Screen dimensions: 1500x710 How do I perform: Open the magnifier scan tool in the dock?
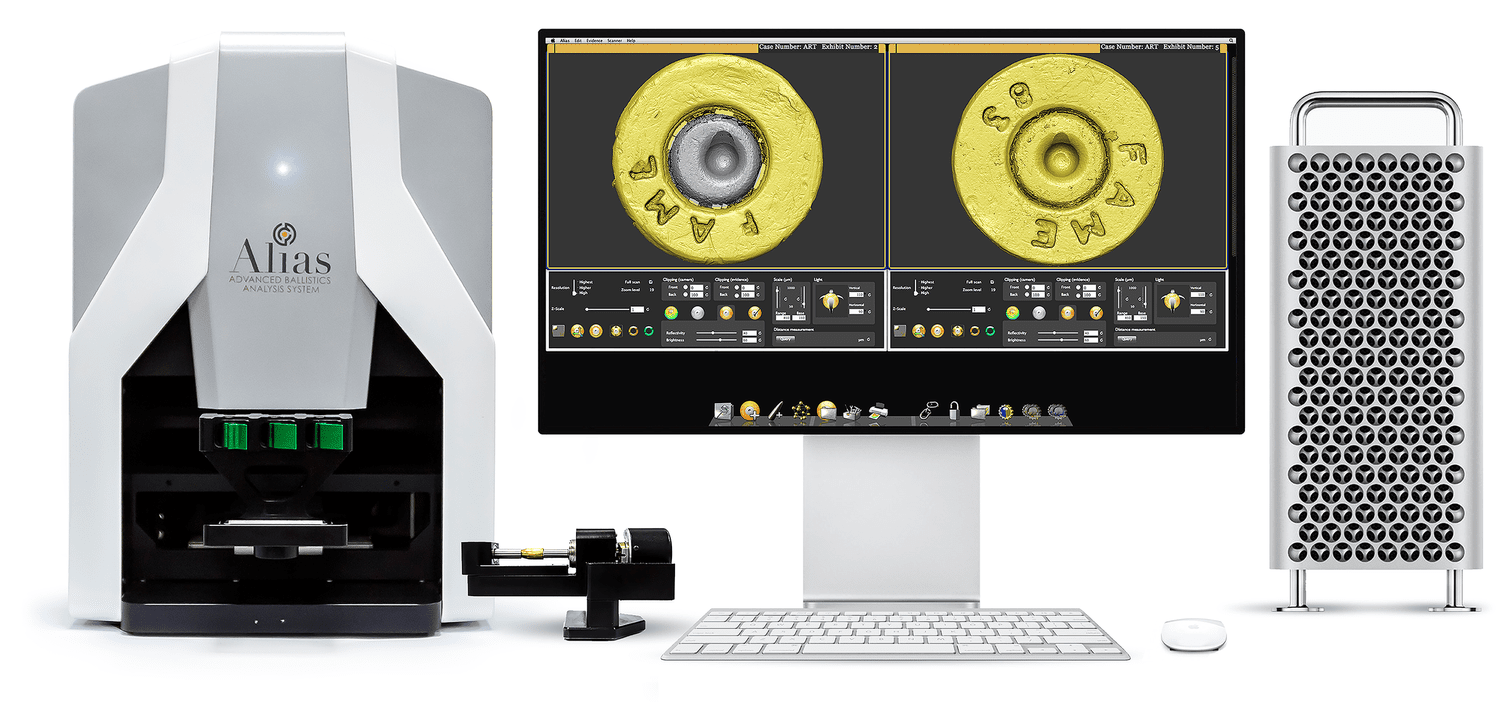[723, 411]
